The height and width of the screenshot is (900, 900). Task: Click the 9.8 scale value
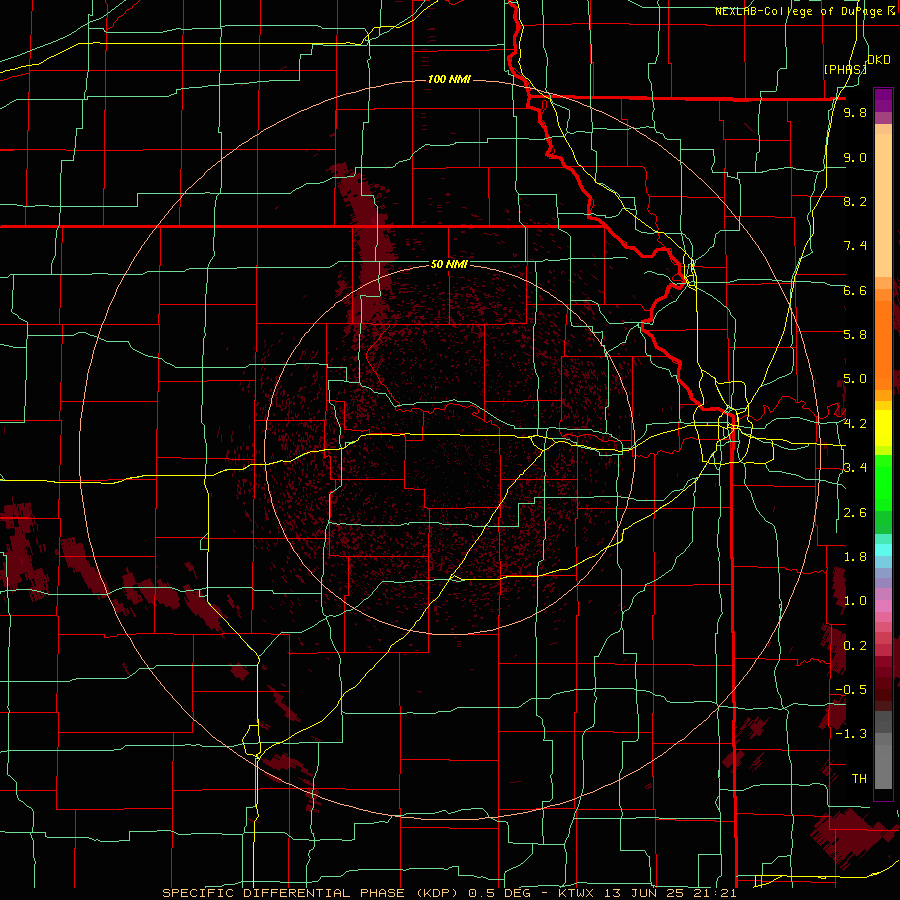coord(855,113)
